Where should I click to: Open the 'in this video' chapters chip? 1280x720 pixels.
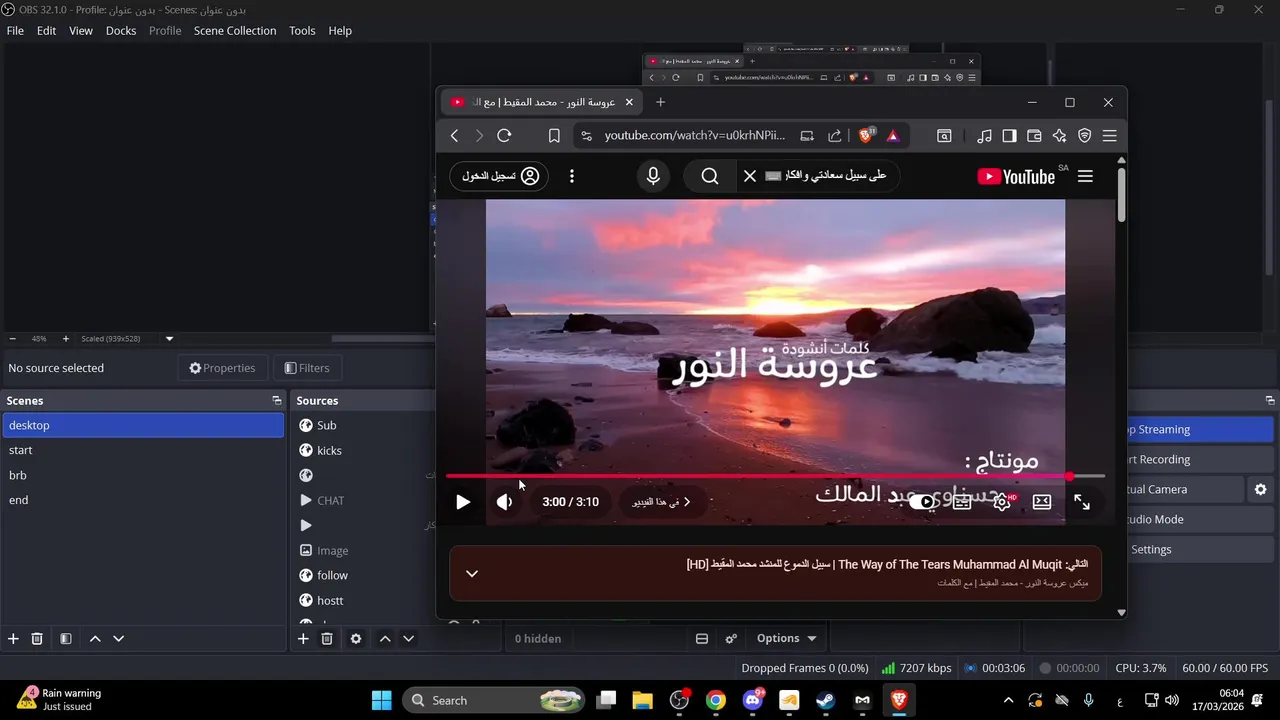[662, 502]
